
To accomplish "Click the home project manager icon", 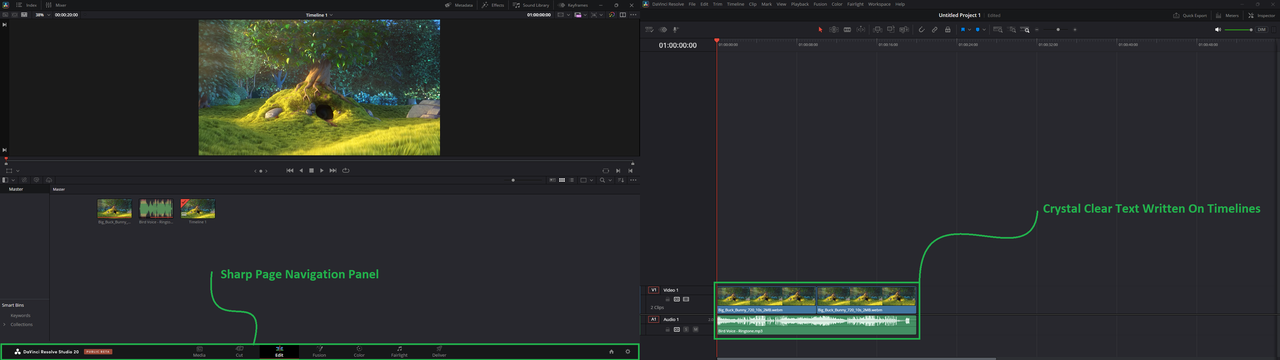I will pos(611,351).
